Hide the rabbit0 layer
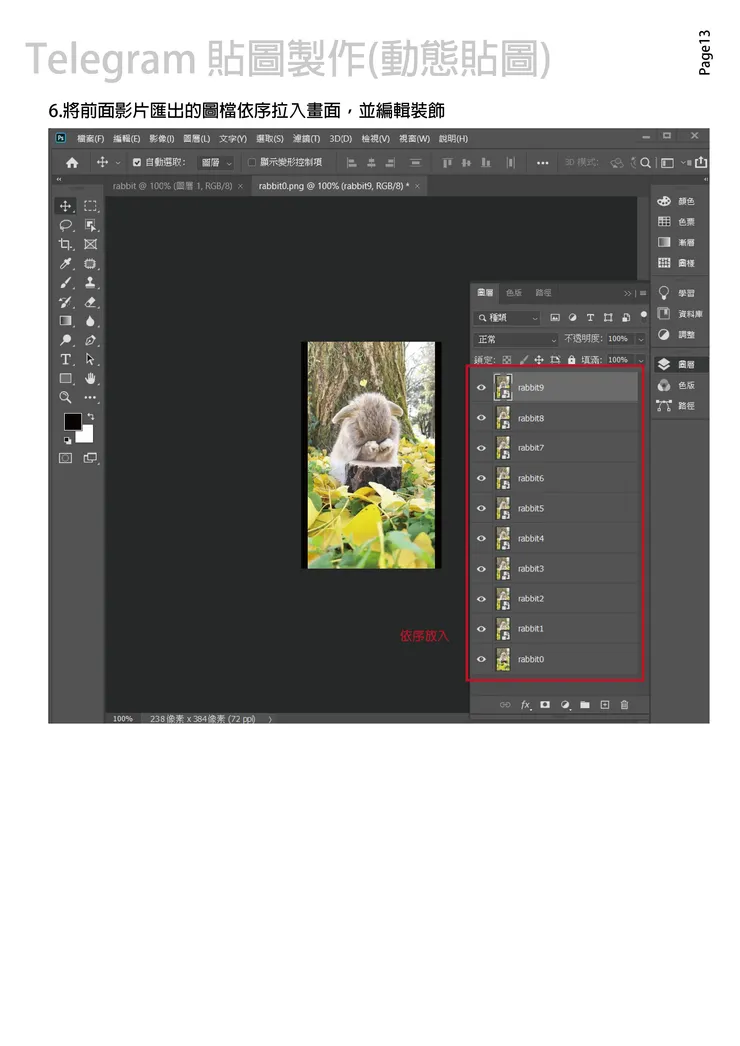 click(481, 659)
